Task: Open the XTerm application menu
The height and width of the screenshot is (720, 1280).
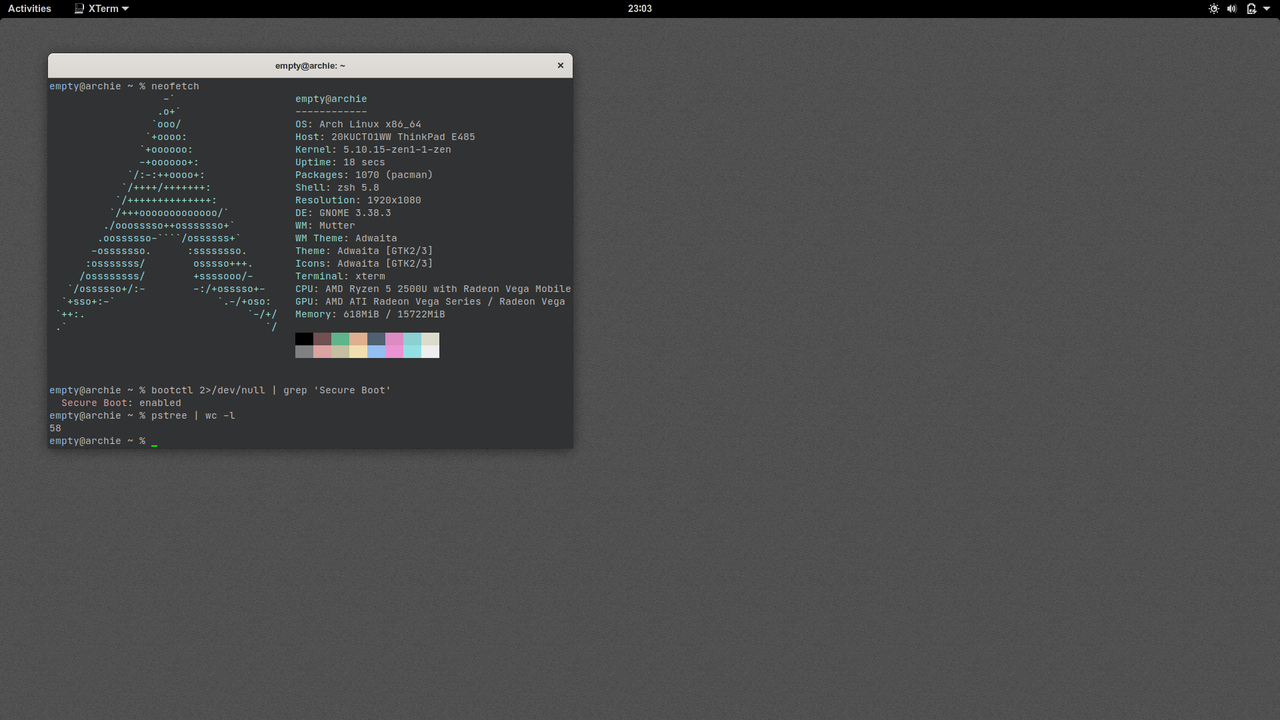Action: [x=101, y=8]
